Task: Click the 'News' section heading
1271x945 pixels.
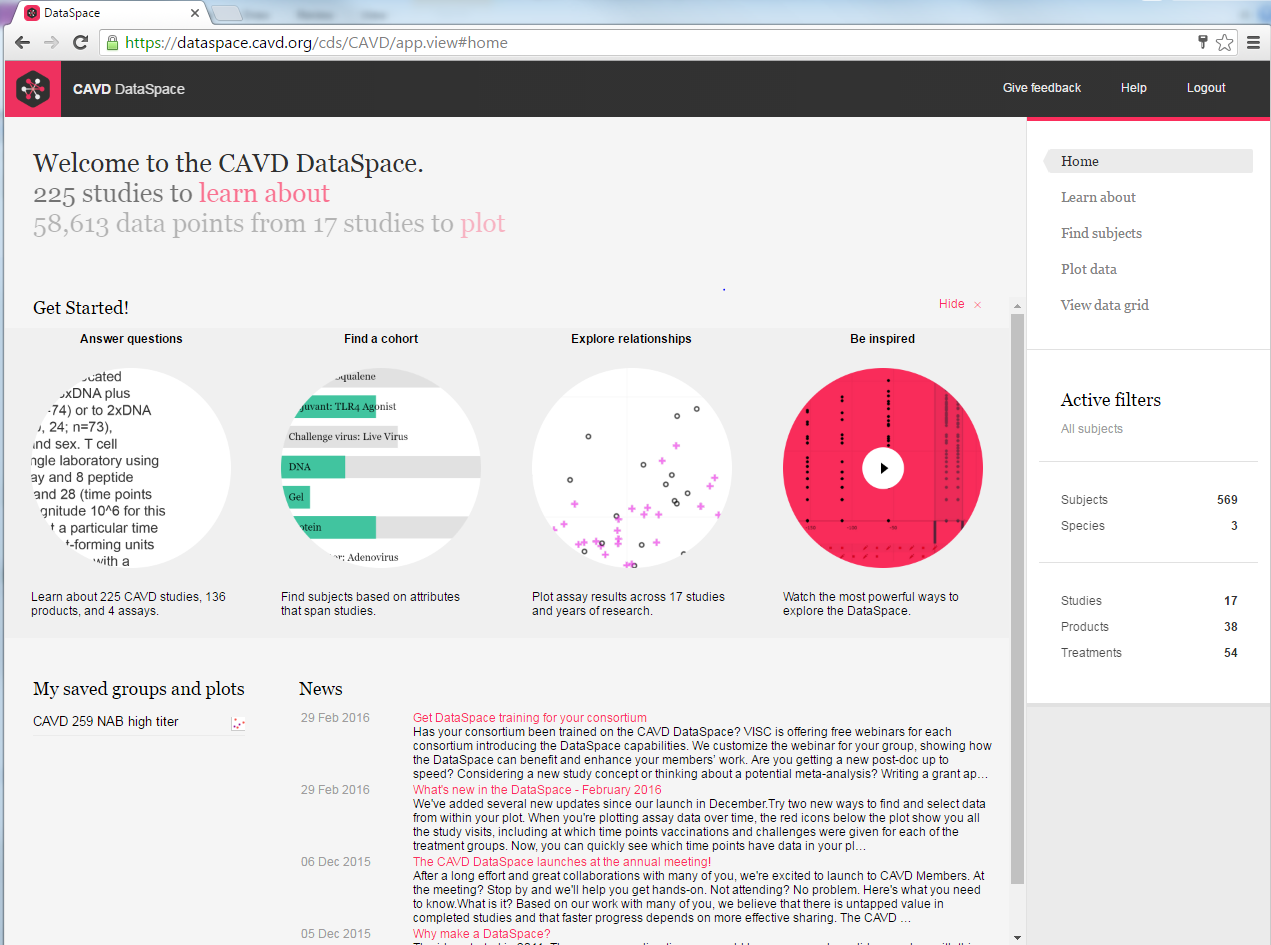Action: [x=321, y=689]
